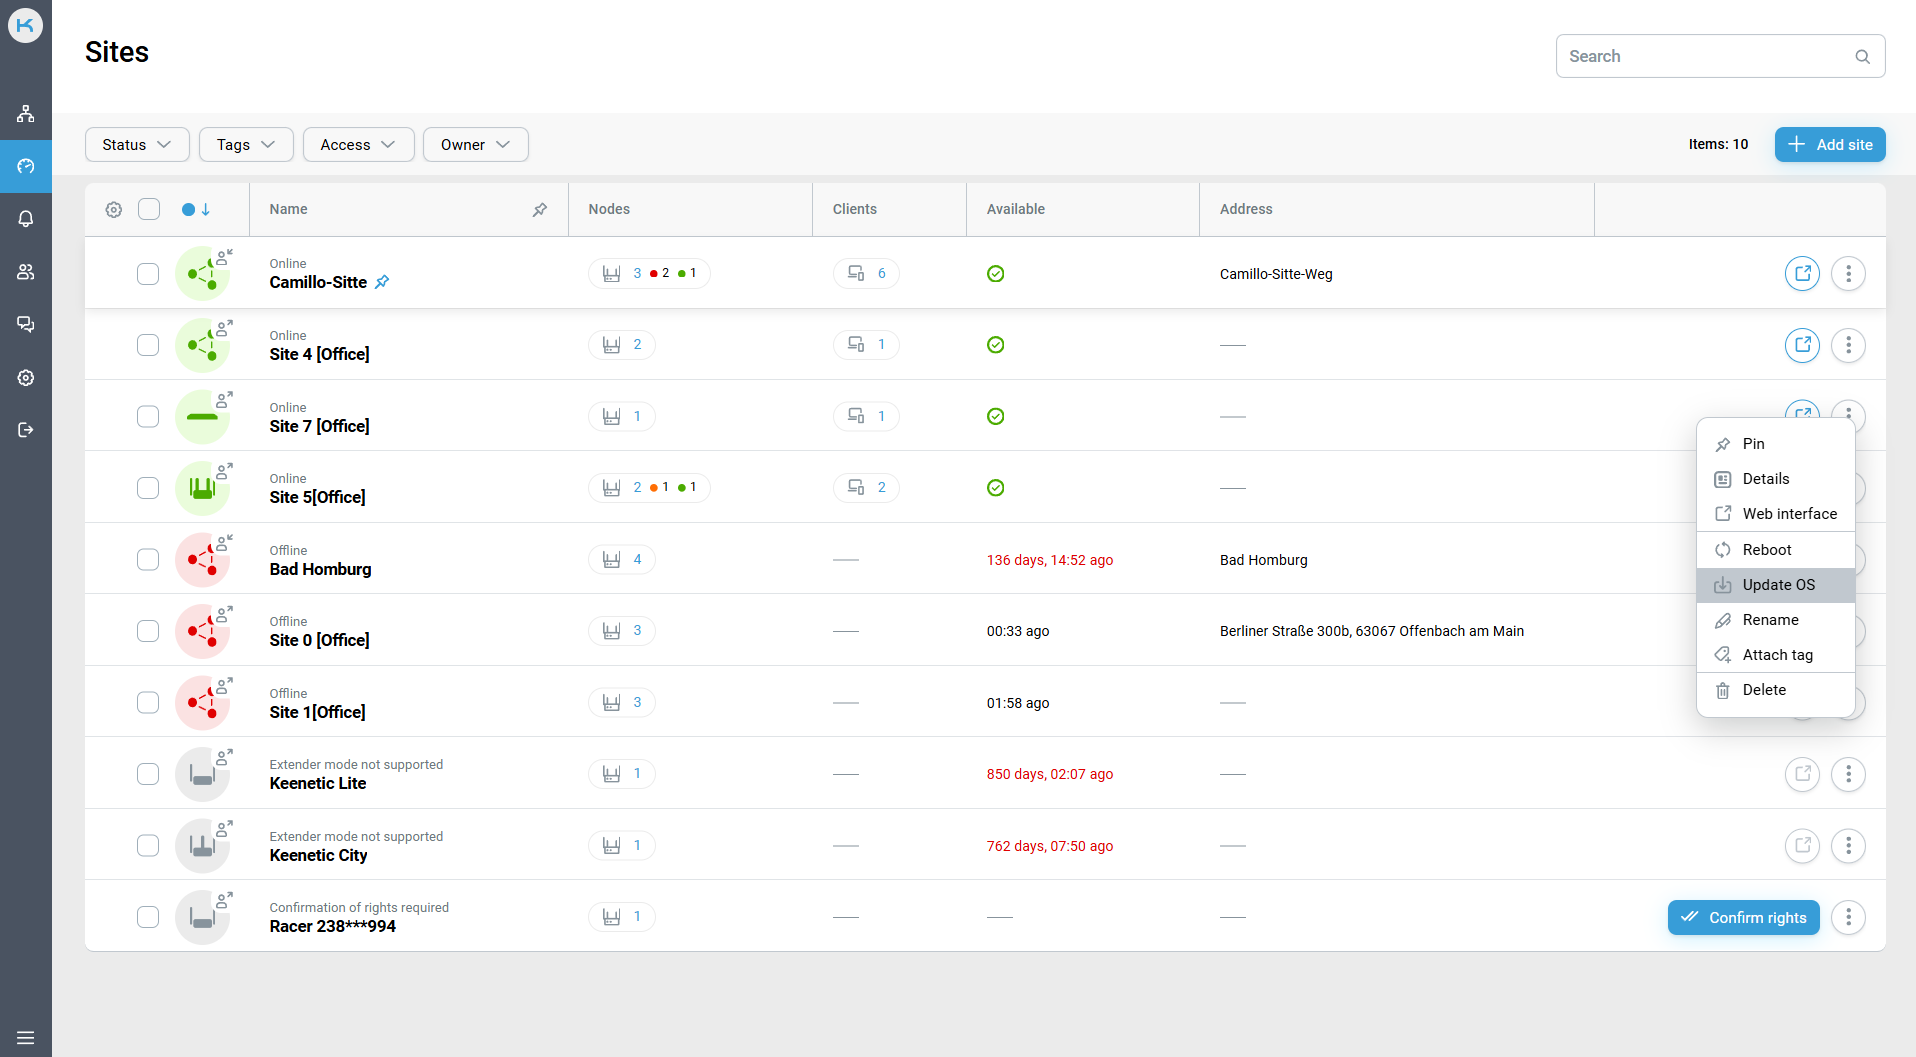Unpin Camillo-Sitte using its pin icon

pyautogui.click(x=381, y=282)
